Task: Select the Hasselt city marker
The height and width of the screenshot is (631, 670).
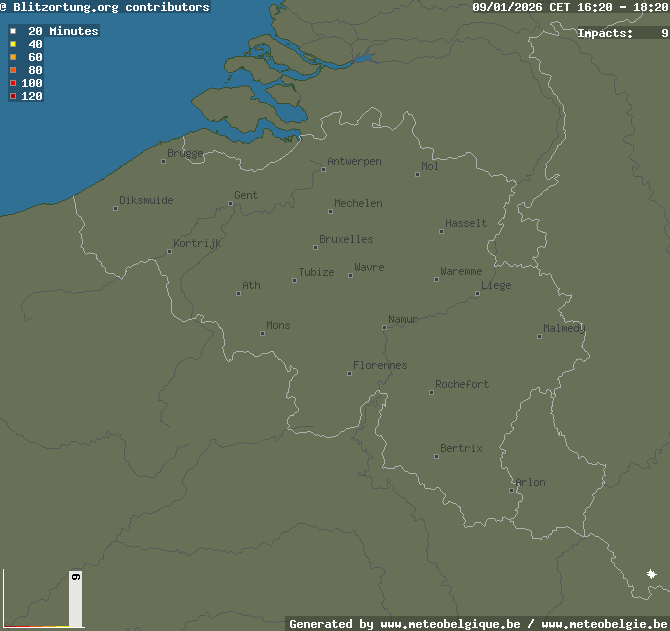Action: 441,231
